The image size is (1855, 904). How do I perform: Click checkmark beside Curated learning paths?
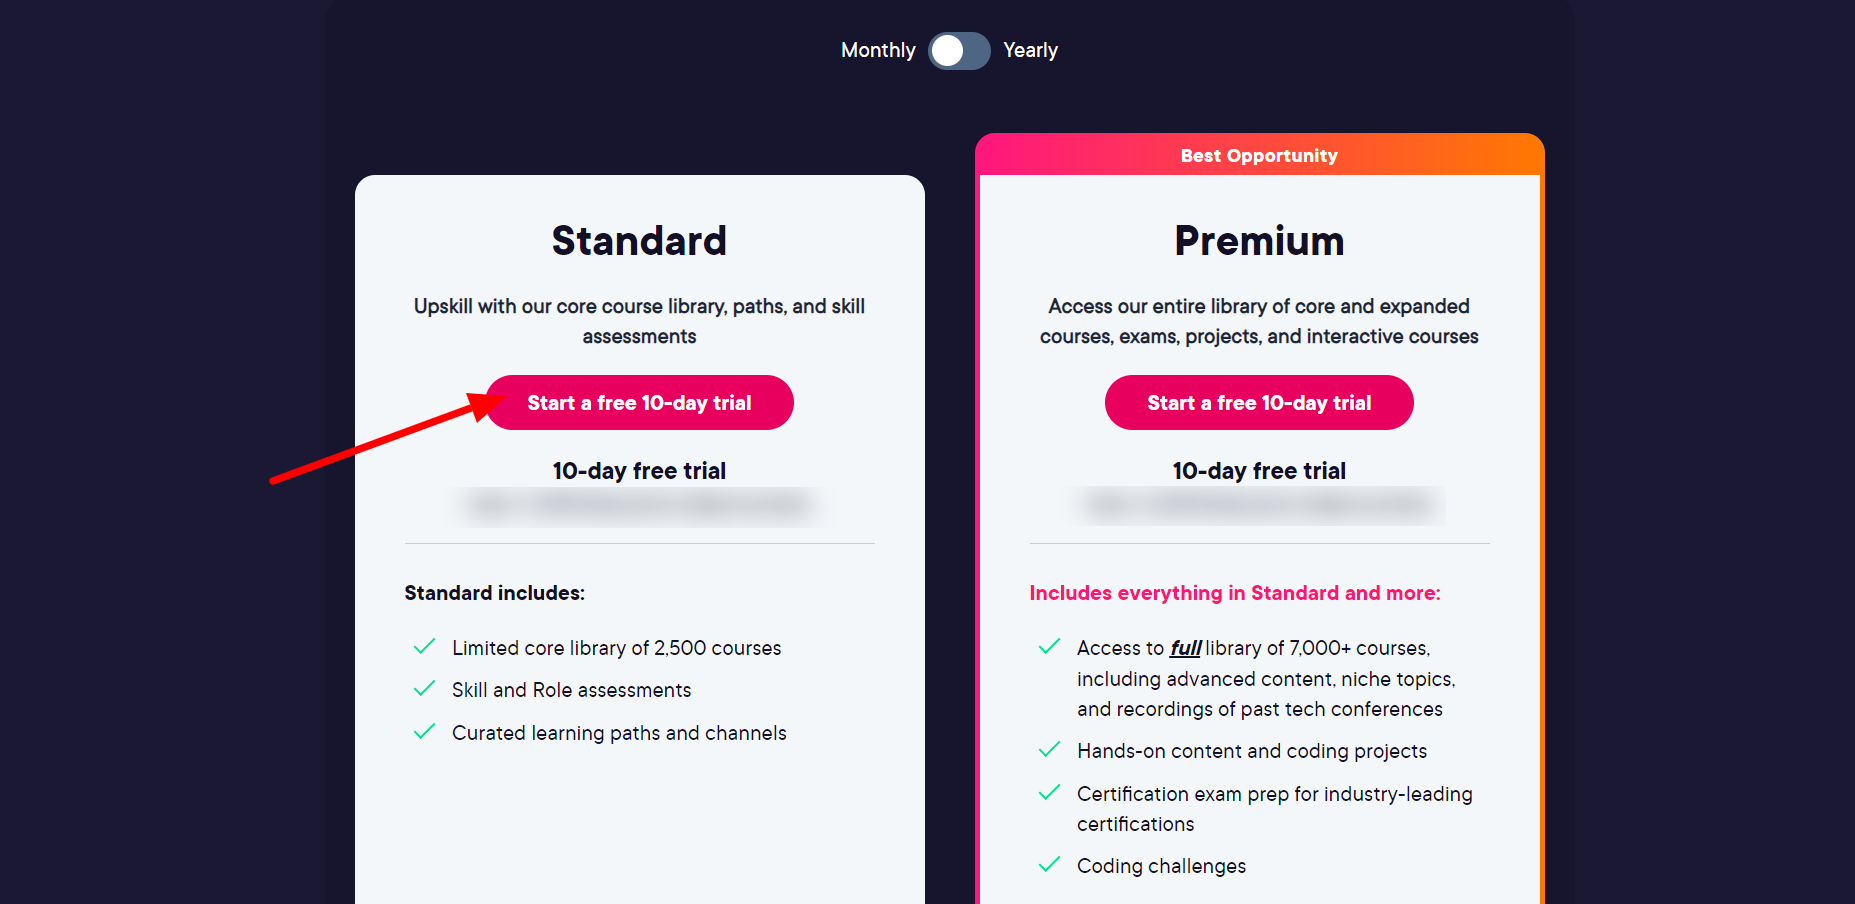tap(424, 732)
